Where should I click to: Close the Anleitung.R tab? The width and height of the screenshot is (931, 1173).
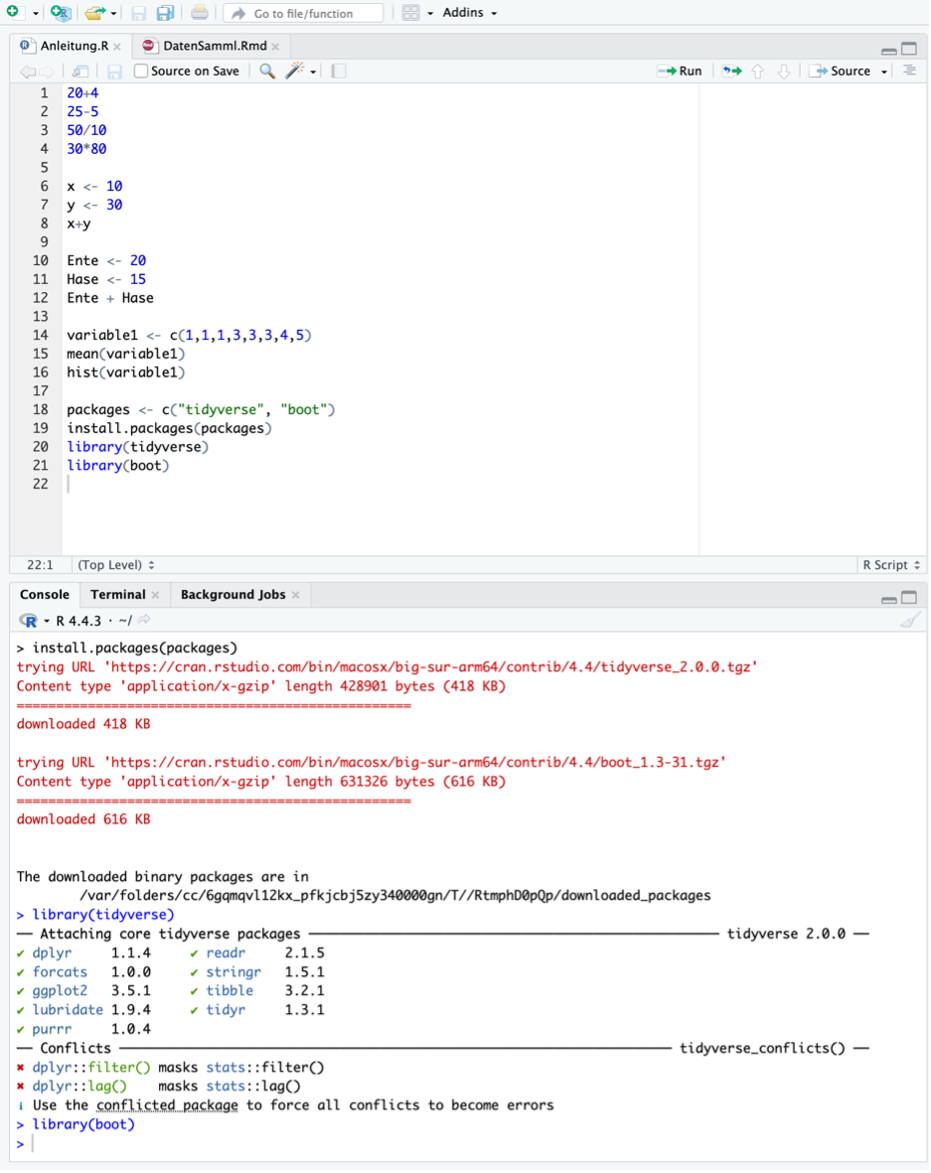[x=117, y=47]
